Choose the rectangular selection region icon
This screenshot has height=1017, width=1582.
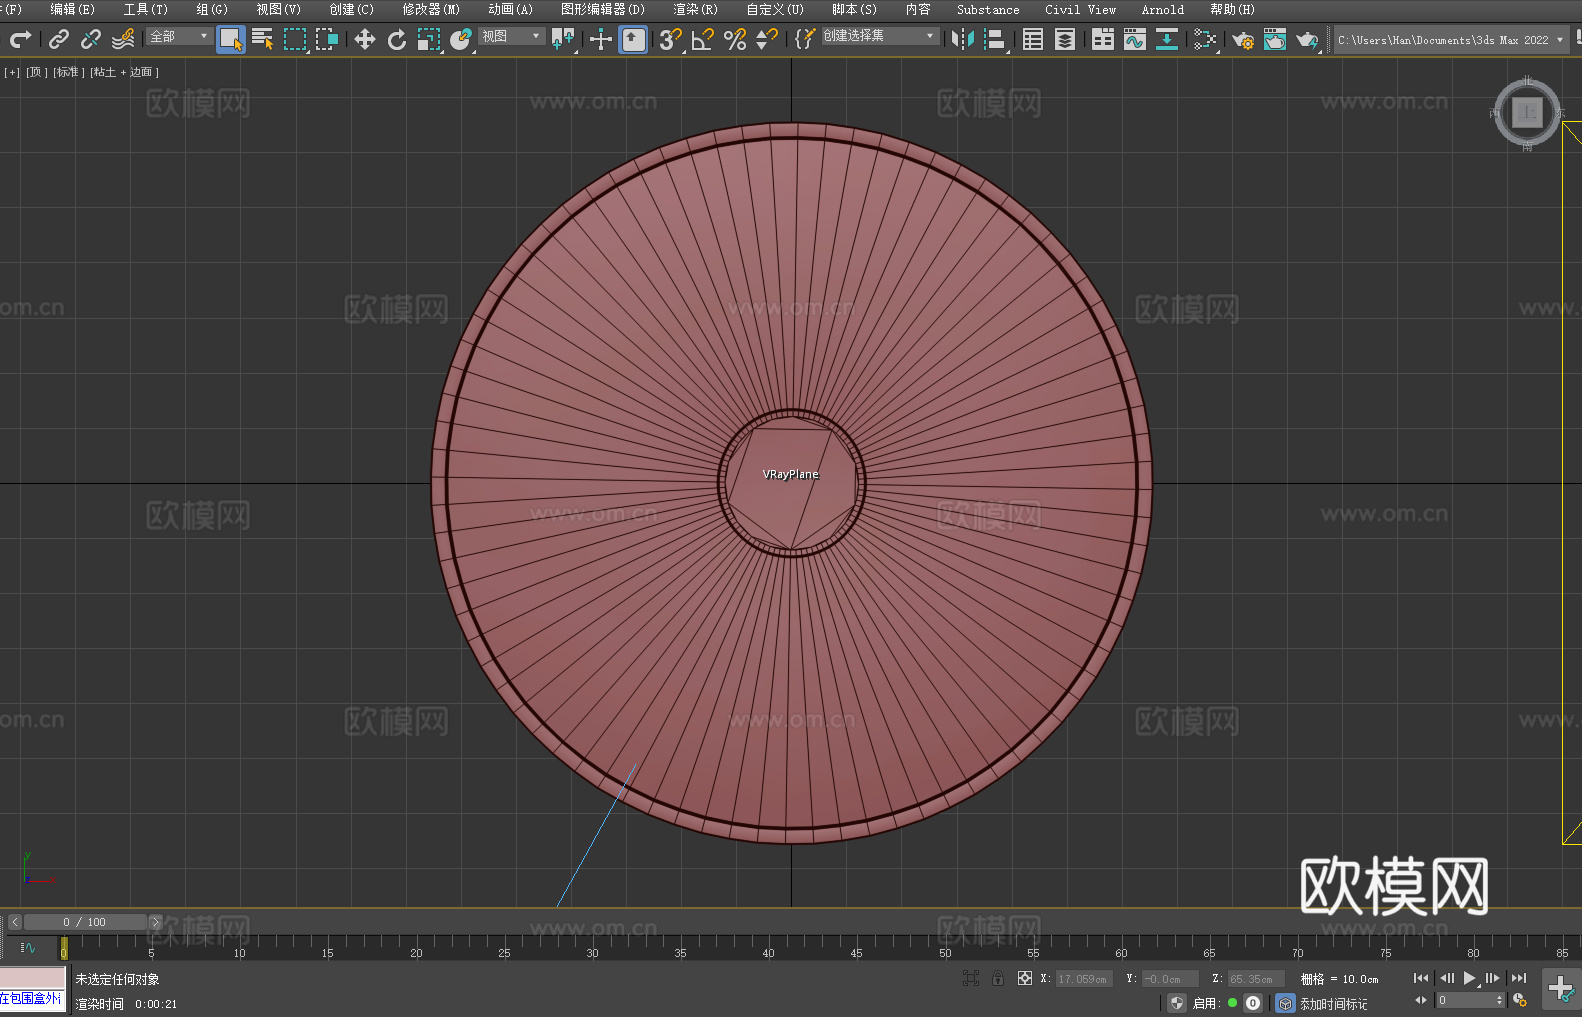coord(295,39)
